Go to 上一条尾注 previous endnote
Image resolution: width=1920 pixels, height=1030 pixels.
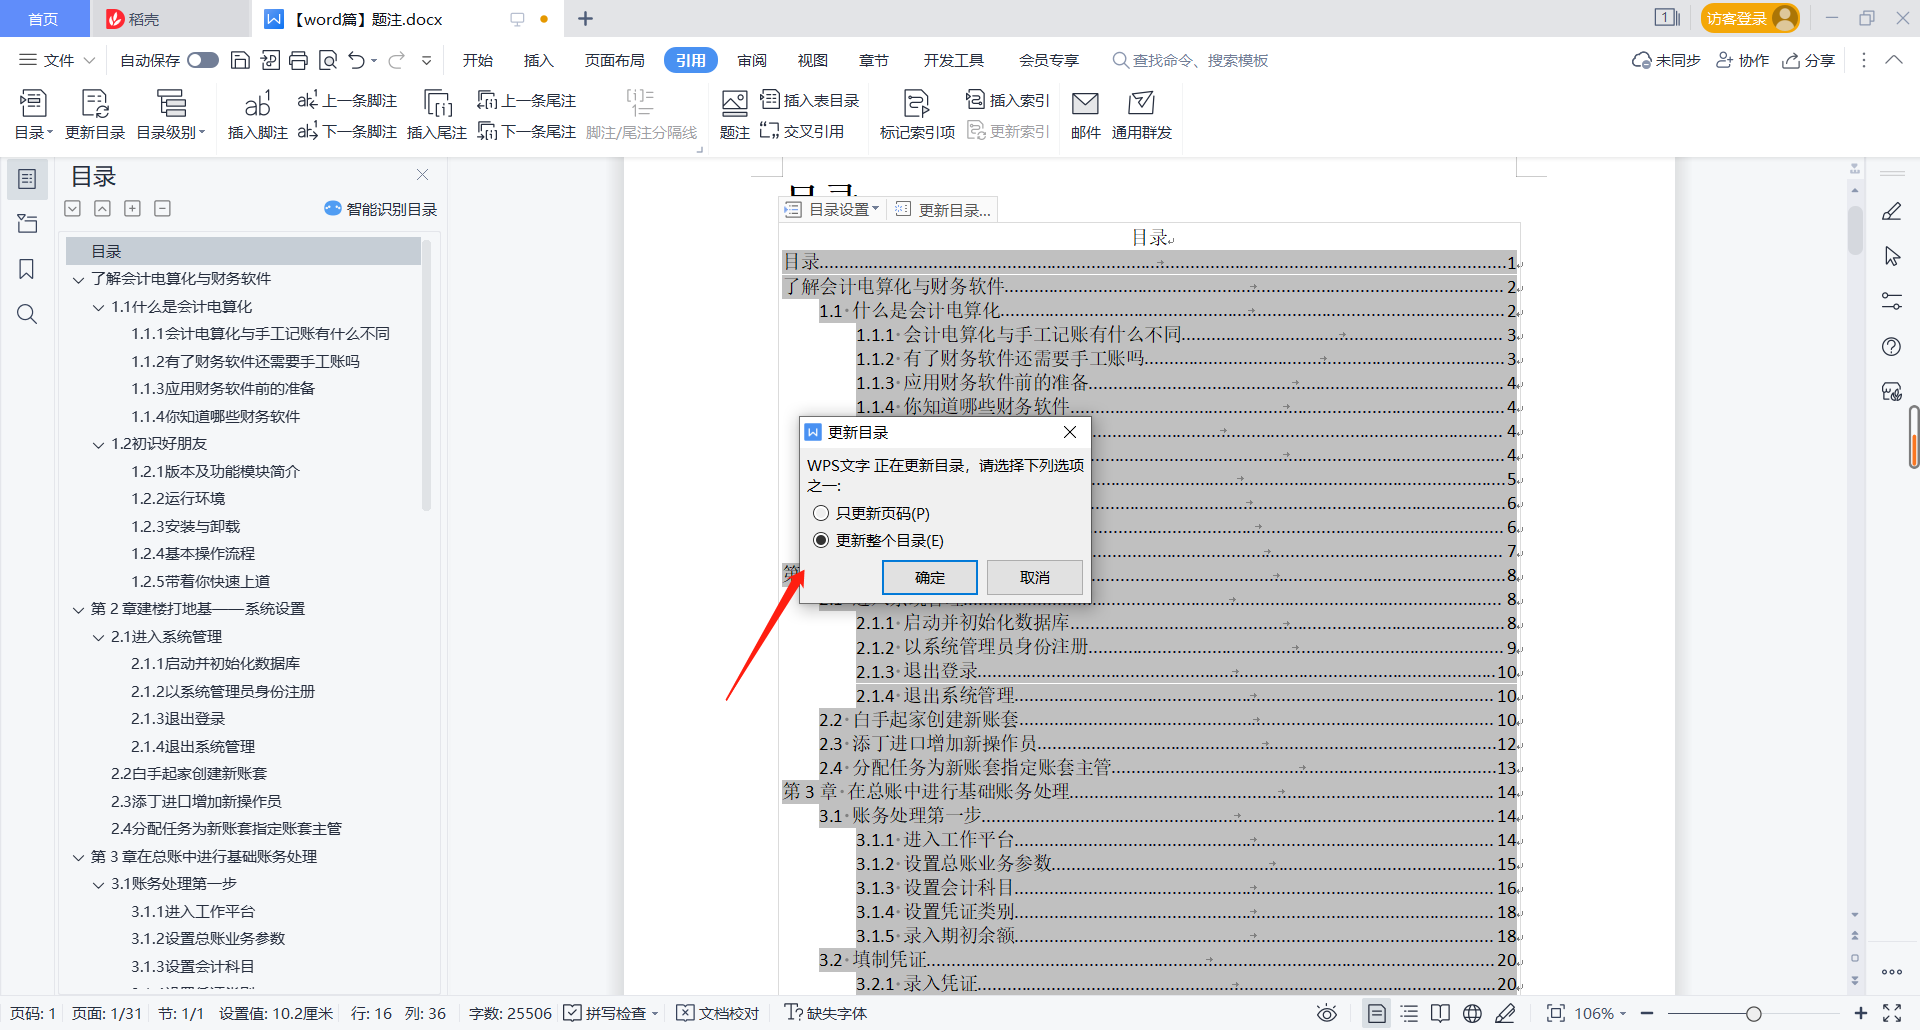[x=527, y=100]
